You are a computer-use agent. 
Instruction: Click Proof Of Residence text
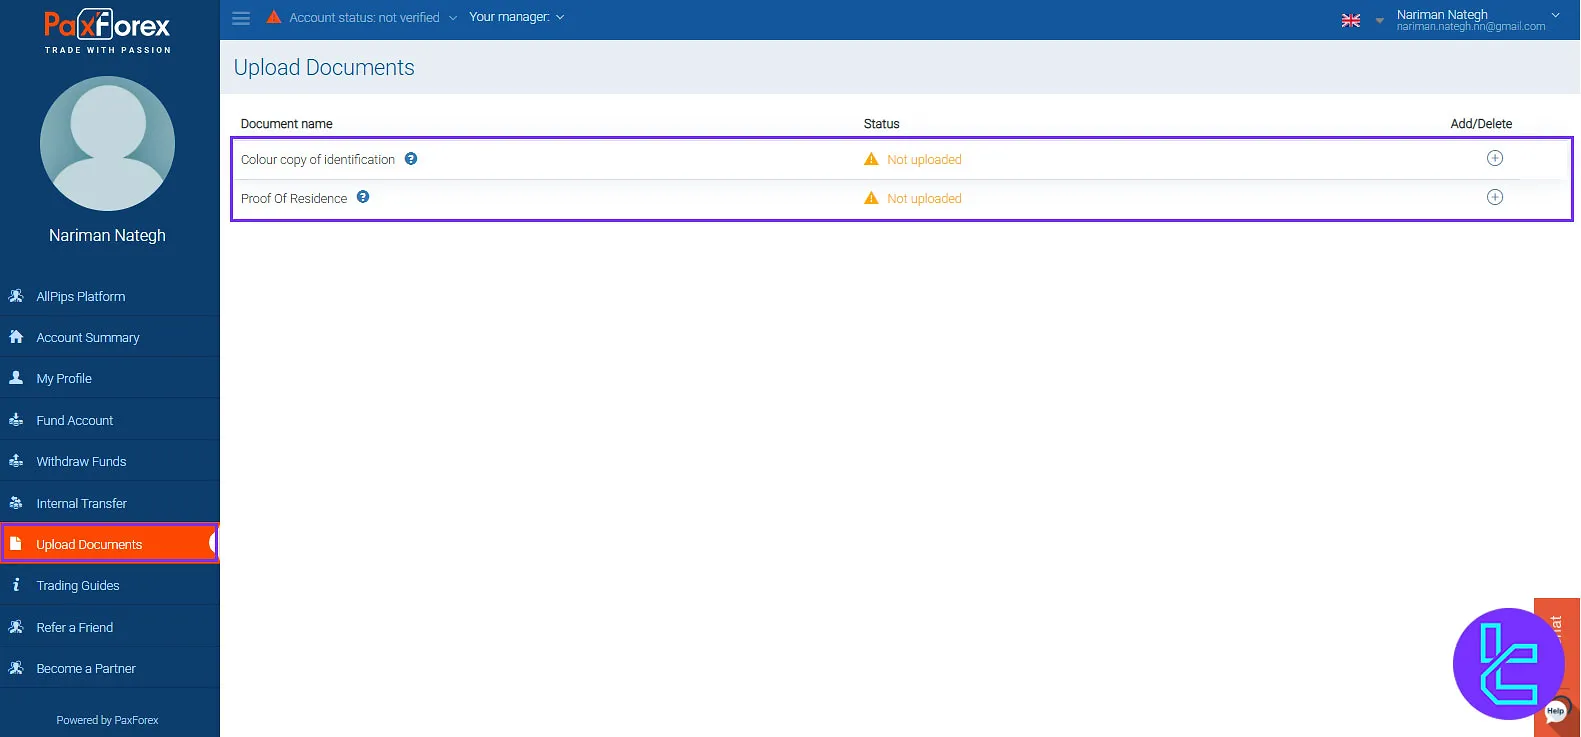294,199
